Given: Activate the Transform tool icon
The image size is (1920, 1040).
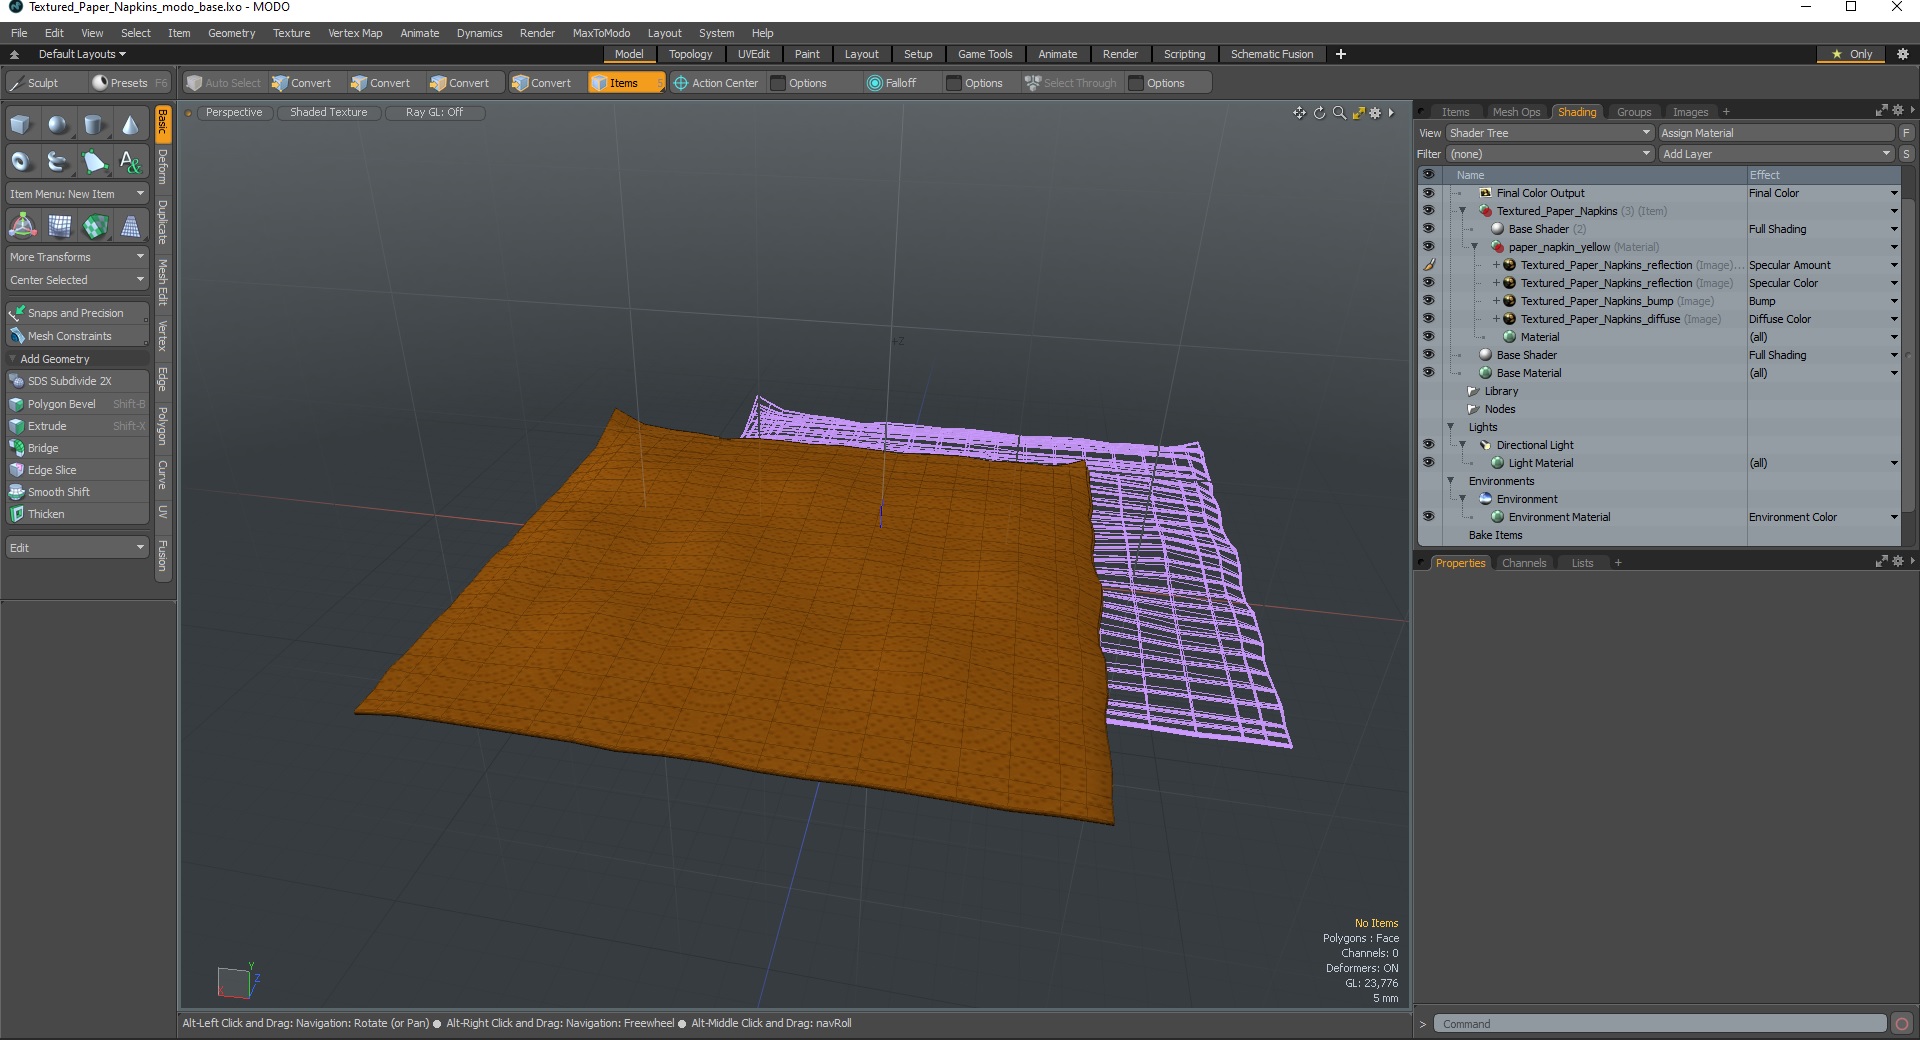Looking at the screenshot, I should coord(22,226).
